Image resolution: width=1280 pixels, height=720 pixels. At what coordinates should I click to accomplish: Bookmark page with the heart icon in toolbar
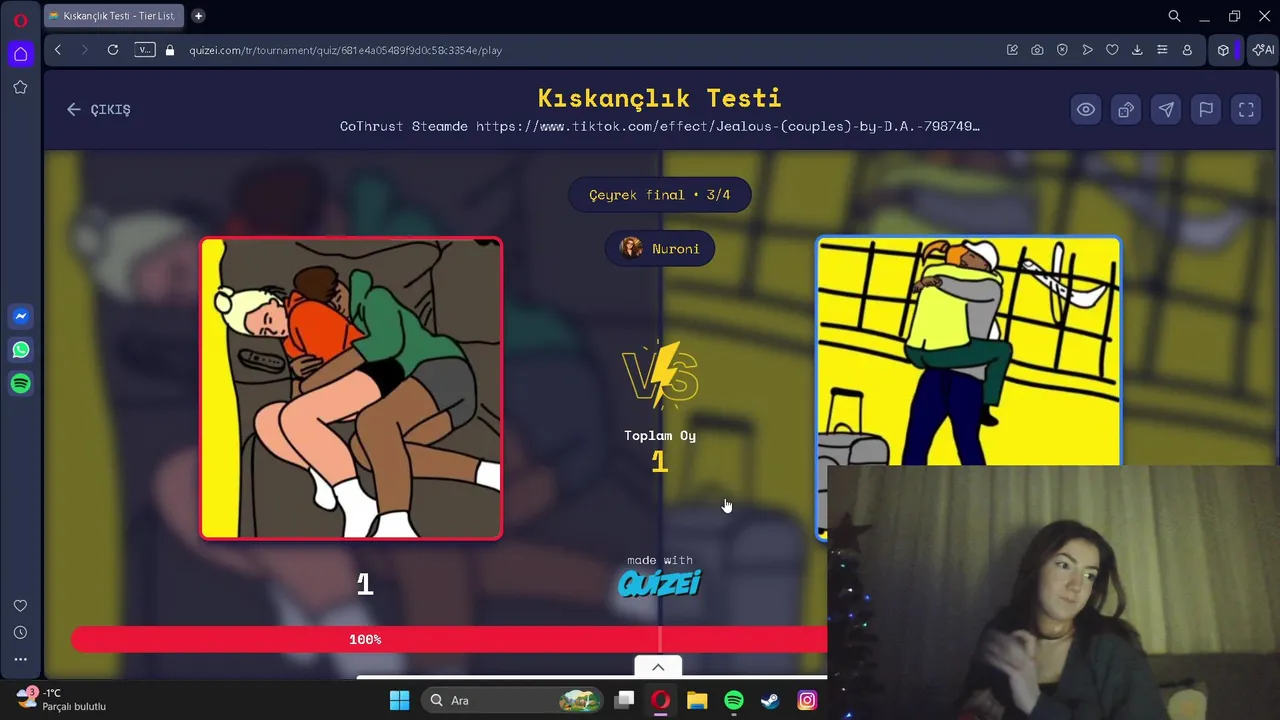point(1112,50)
